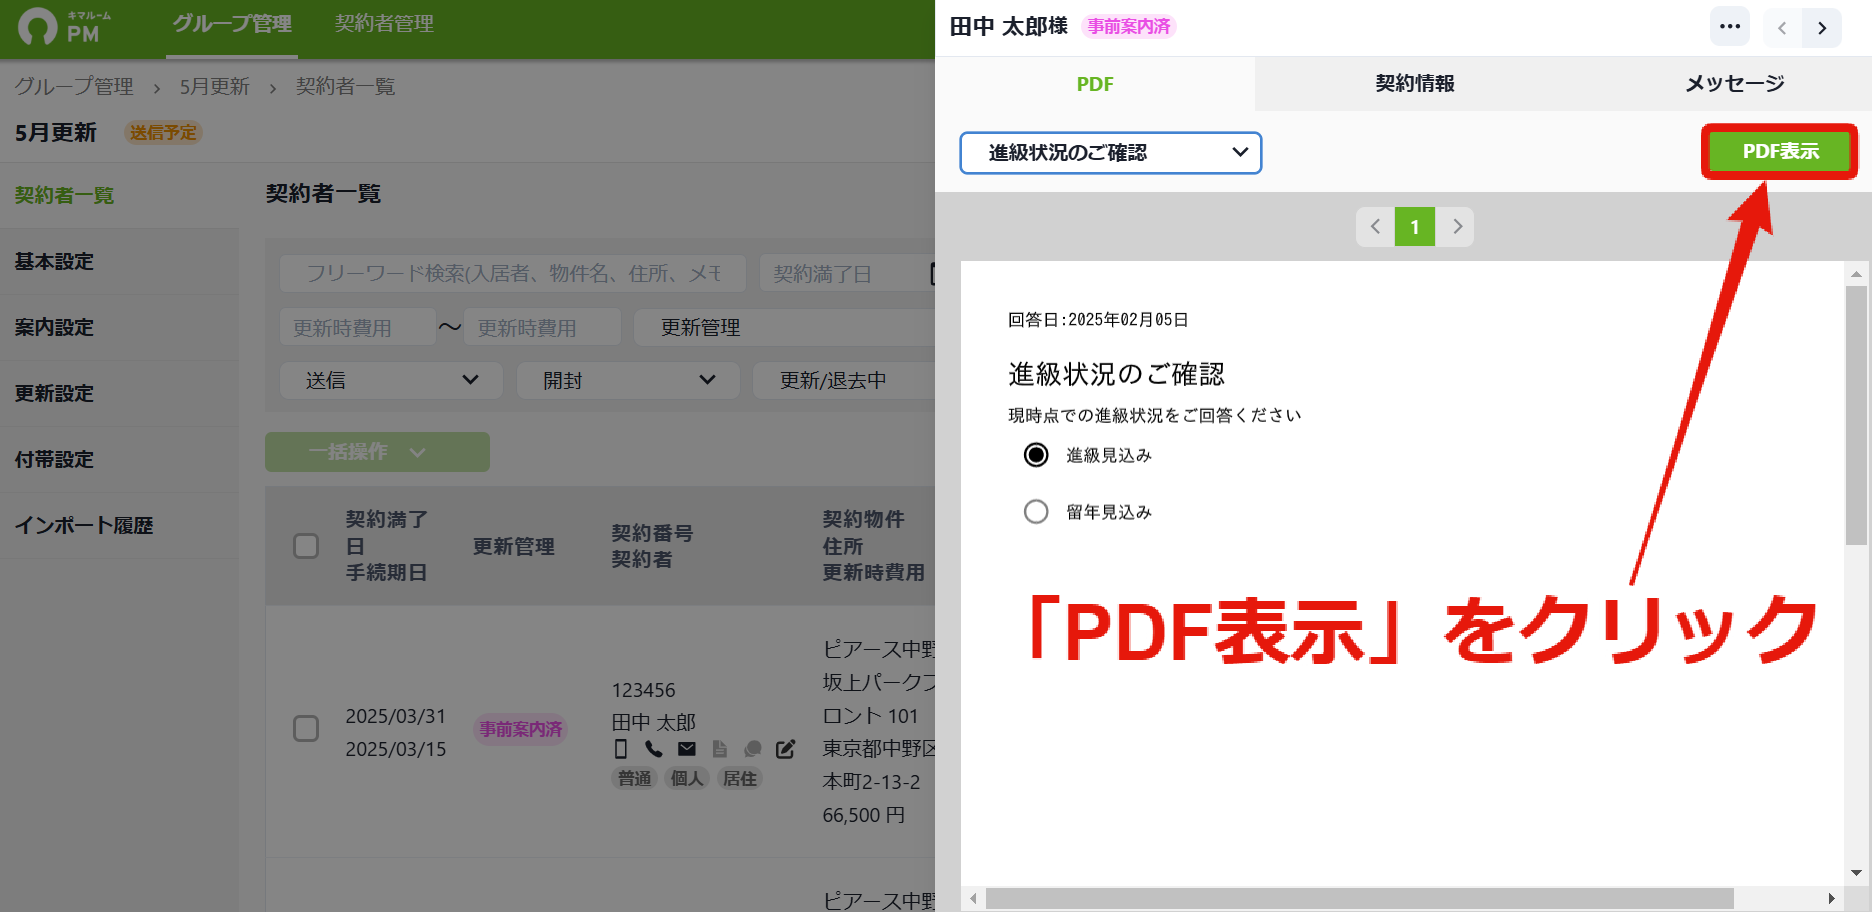Switch to the 契約情報 tab
The image size is (1872, 912).
pyautogui.click(x=1415, y=84)
